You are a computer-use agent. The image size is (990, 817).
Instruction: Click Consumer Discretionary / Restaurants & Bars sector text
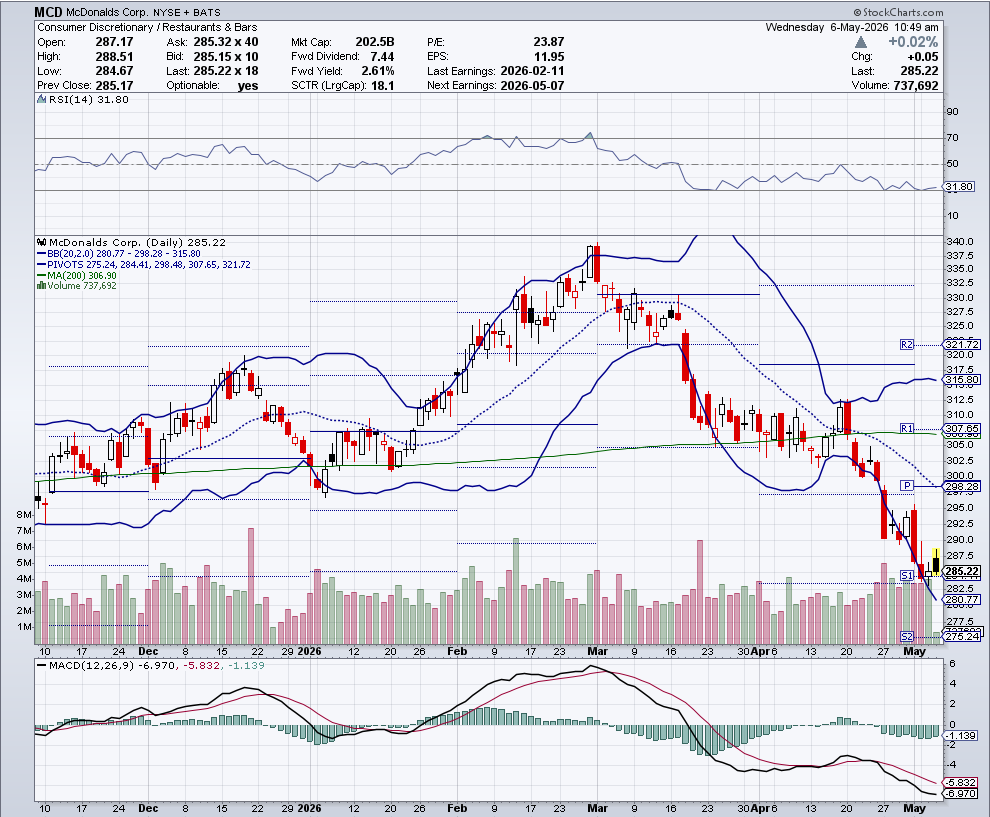tap(147, 27)
